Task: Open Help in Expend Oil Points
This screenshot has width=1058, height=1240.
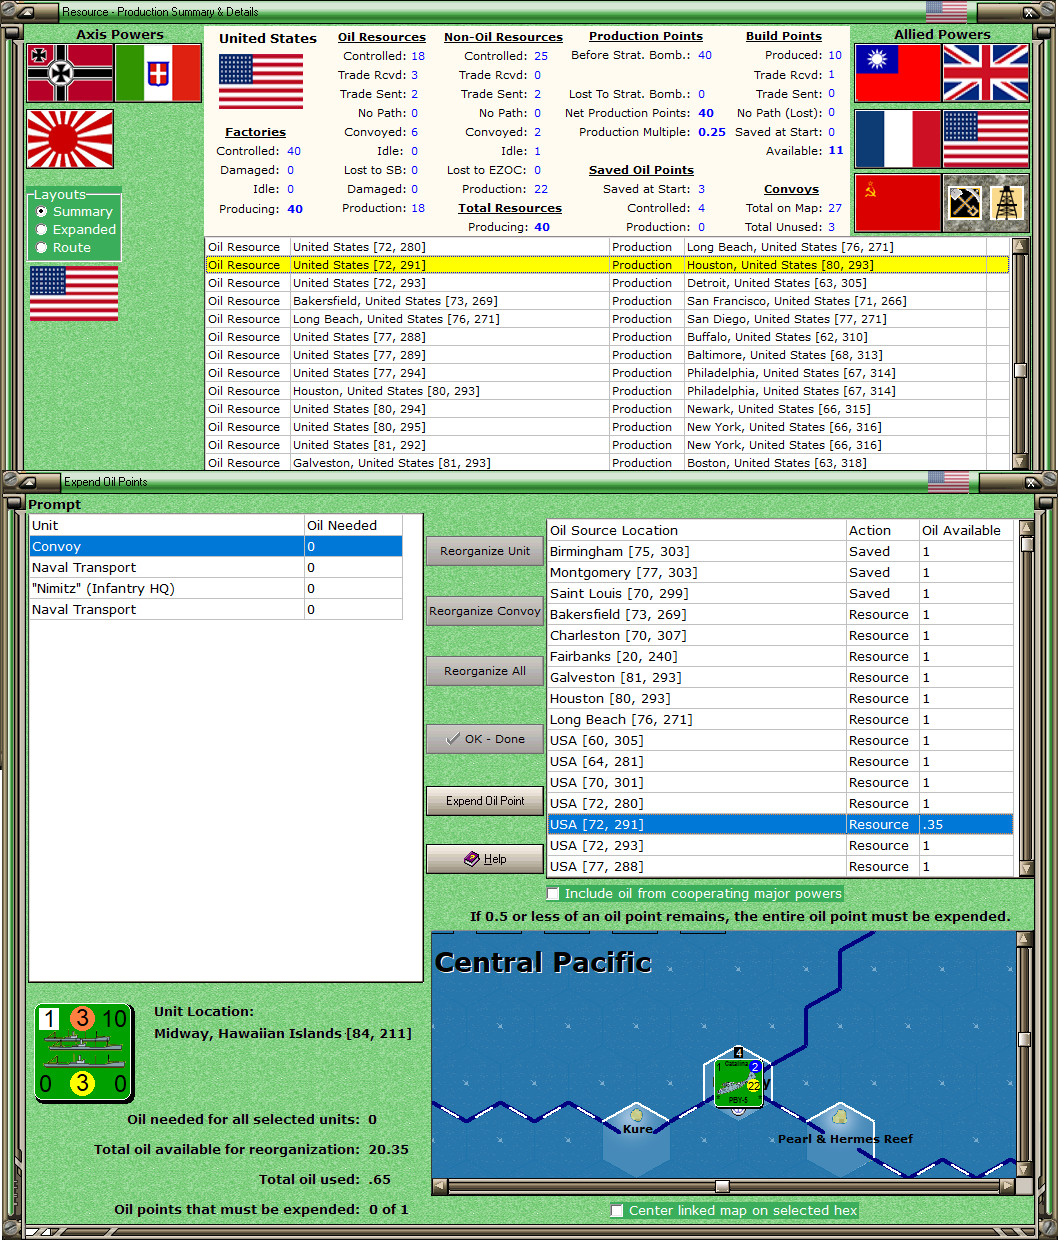Action: coord(485,859)
